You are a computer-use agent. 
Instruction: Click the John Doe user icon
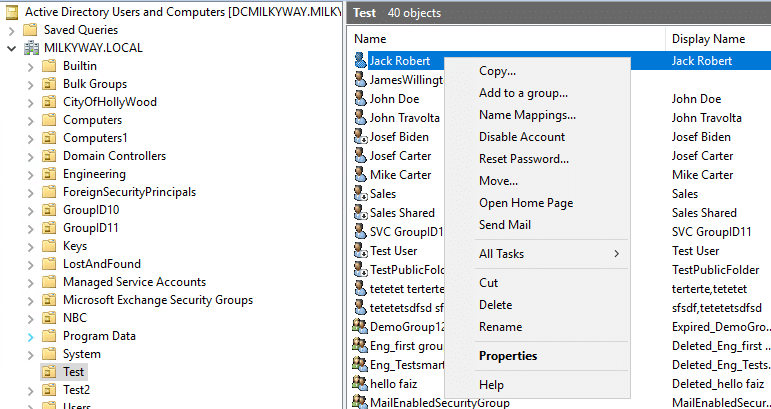click(x=360, y=98)
